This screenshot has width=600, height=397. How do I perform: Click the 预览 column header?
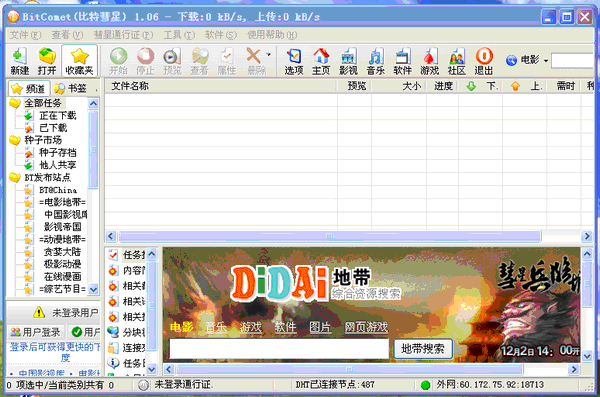[x=354, y=86]
